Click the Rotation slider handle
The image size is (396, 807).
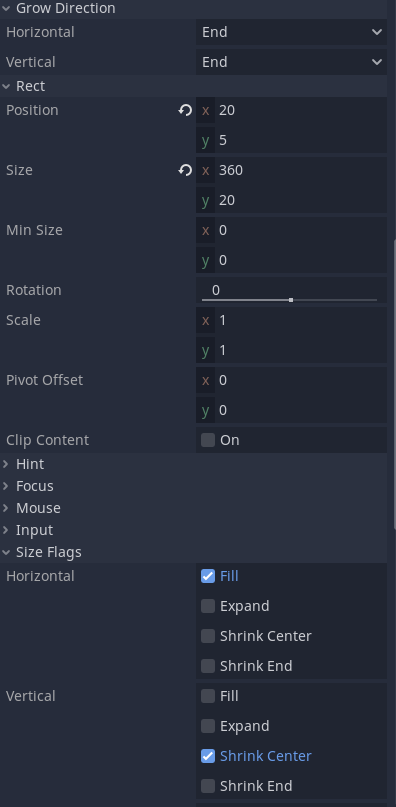(x=291, y=300)
